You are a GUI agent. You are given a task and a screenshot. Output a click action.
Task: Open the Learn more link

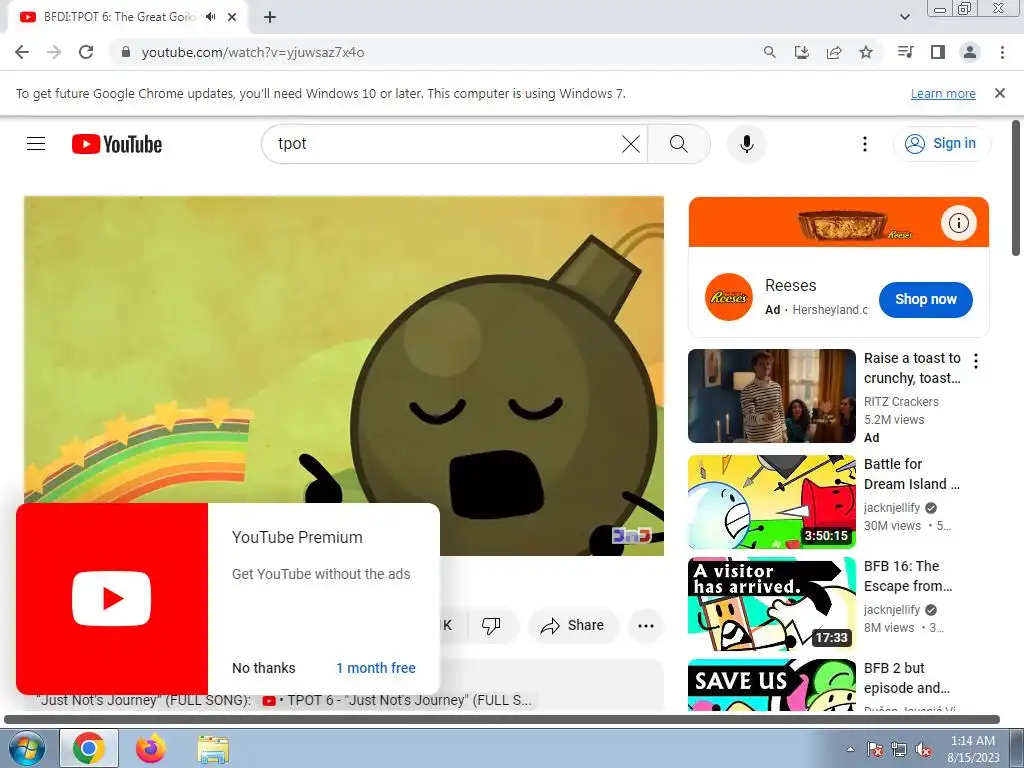943,93
